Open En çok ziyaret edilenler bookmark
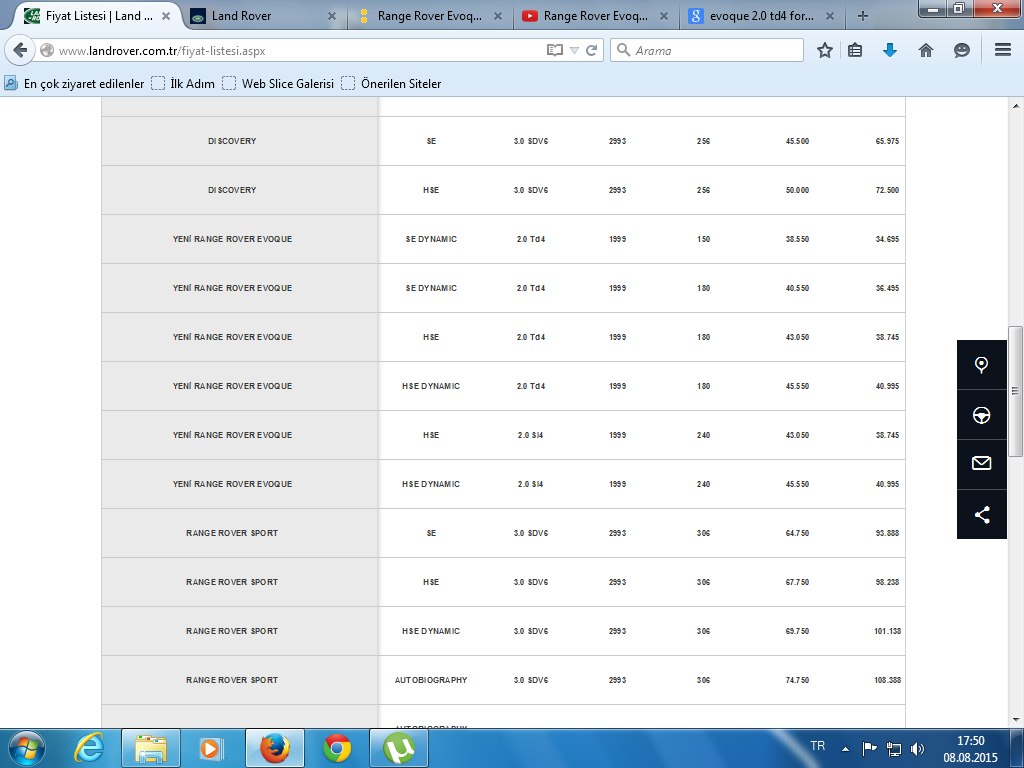Screen dimensions: 1024x768 (74, 84)
